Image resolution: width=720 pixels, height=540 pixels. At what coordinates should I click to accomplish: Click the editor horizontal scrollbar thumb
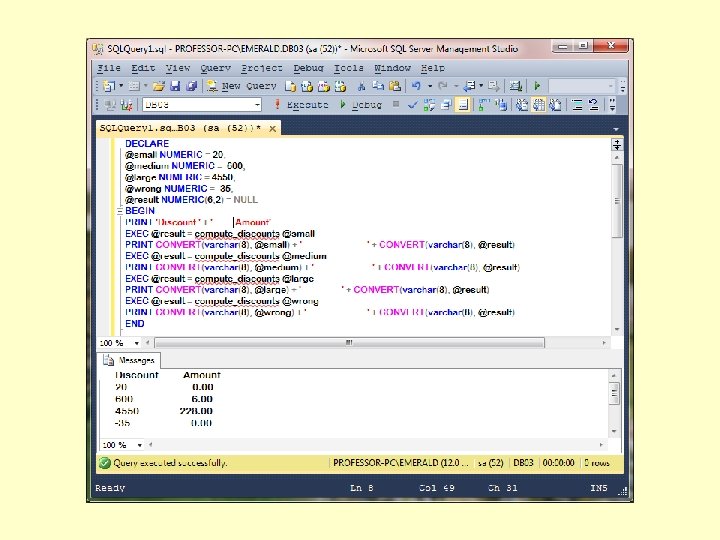coord(349,343)
